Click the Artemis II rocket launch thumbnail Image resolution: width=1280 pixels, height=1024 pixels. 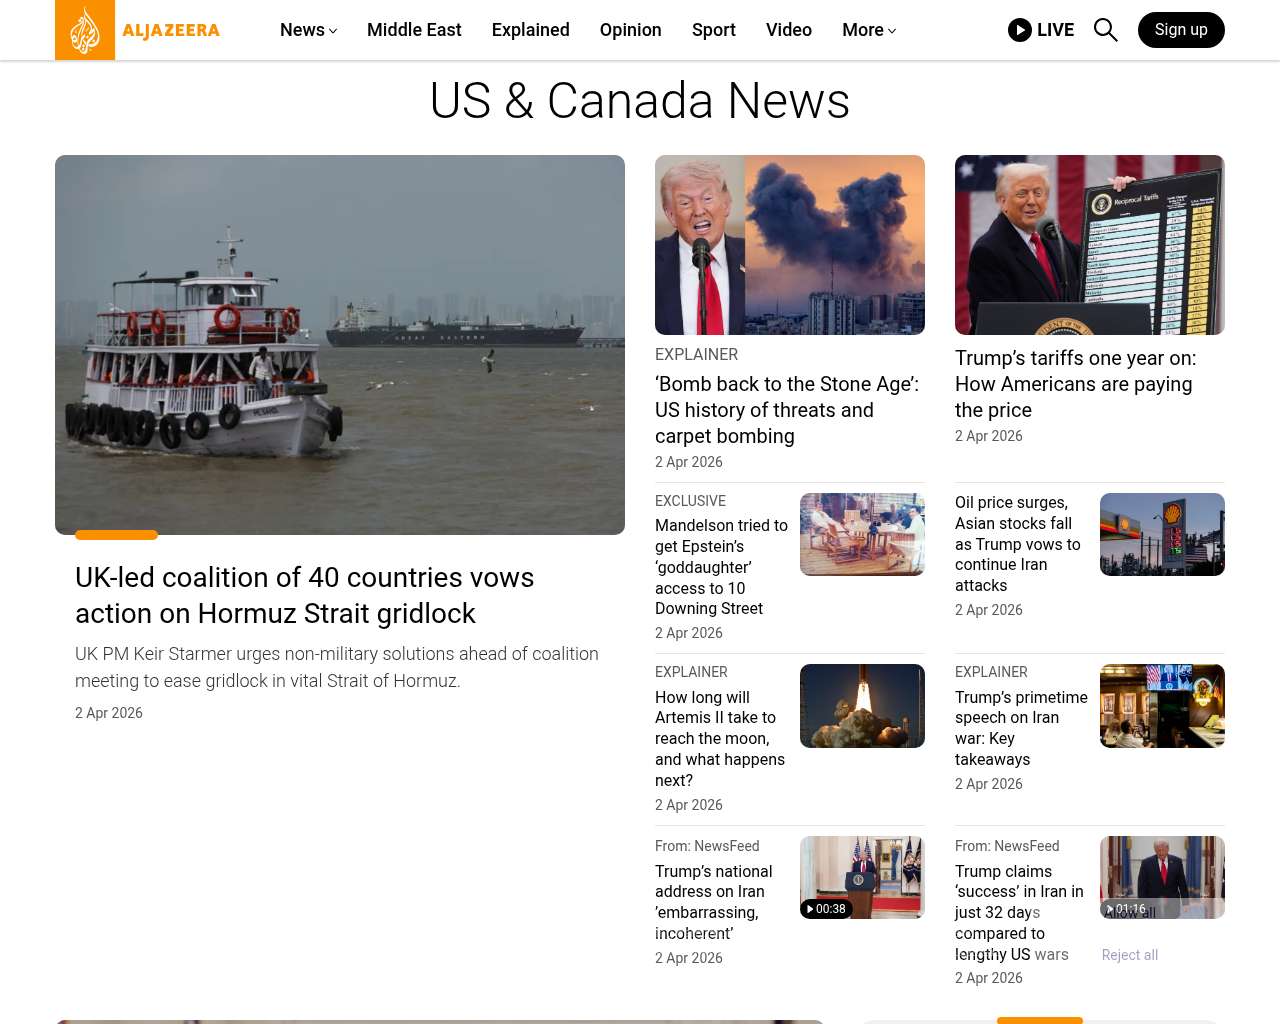click(862, 706)
